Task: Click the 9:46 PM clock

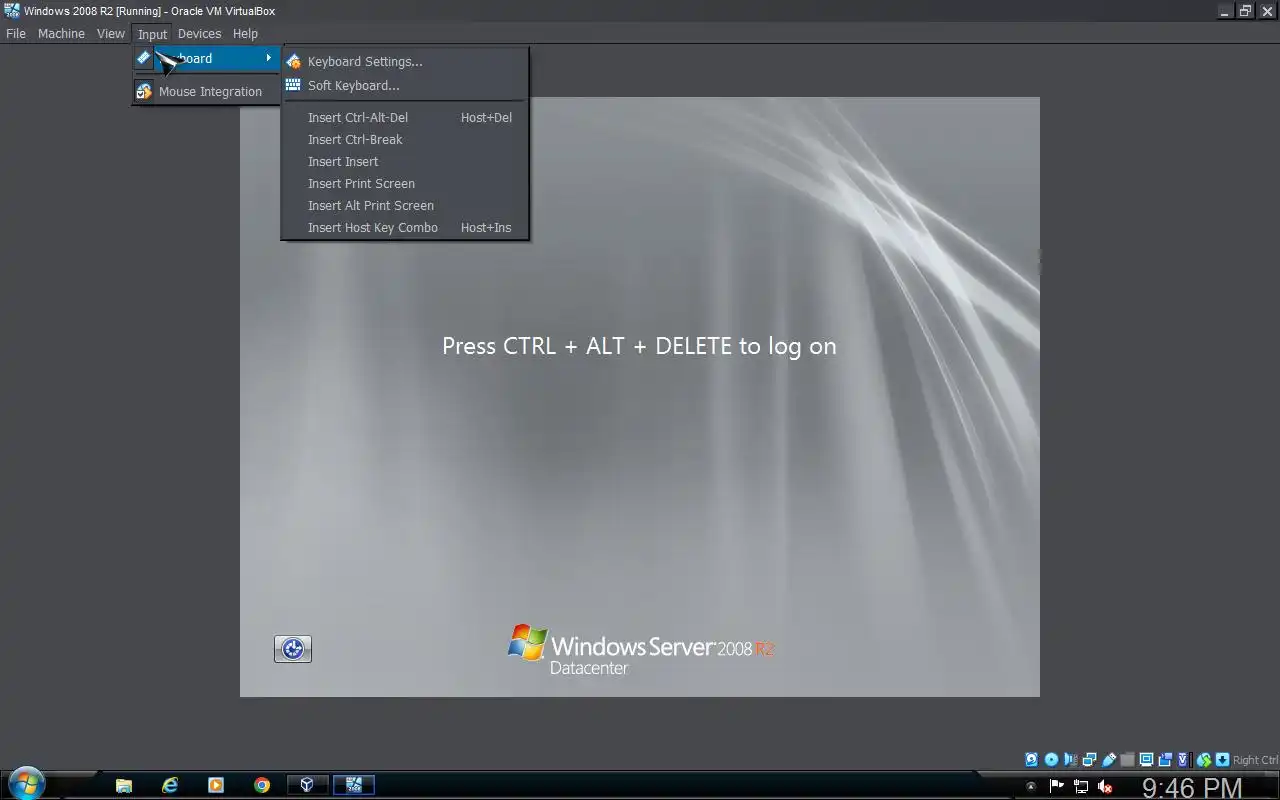Action: click(x=1191, y=788)
